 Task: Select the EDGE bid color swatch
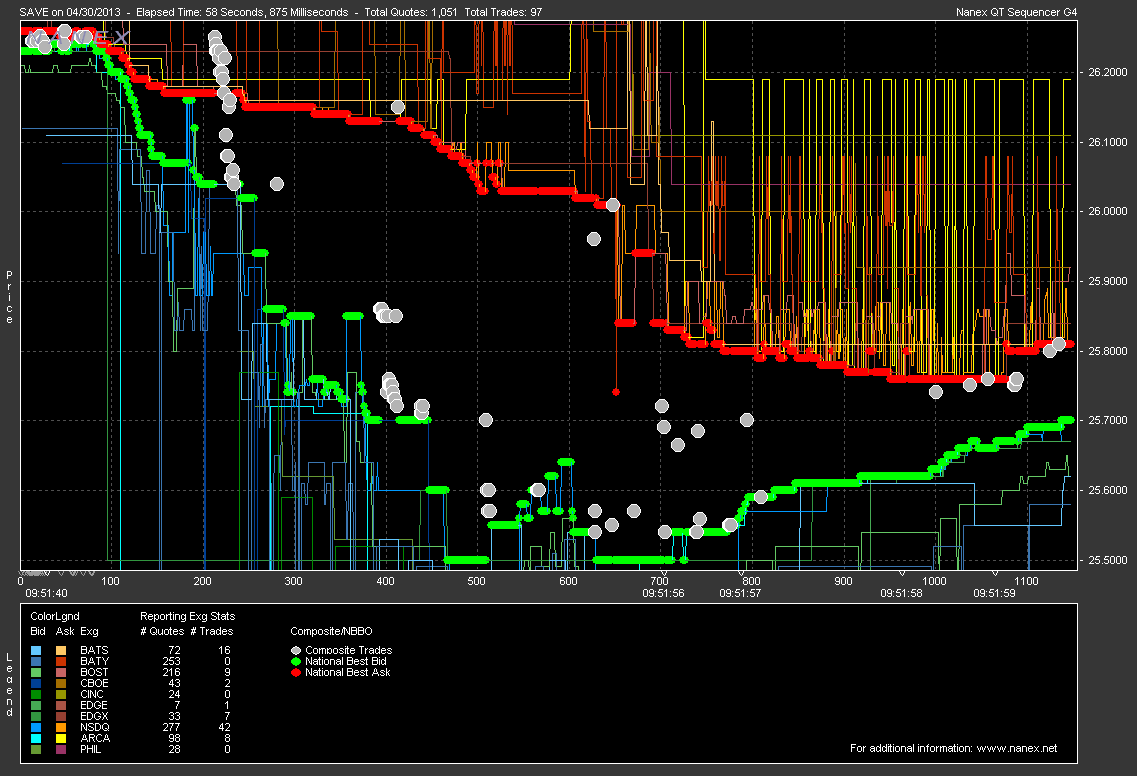click(x=37, y=705)
